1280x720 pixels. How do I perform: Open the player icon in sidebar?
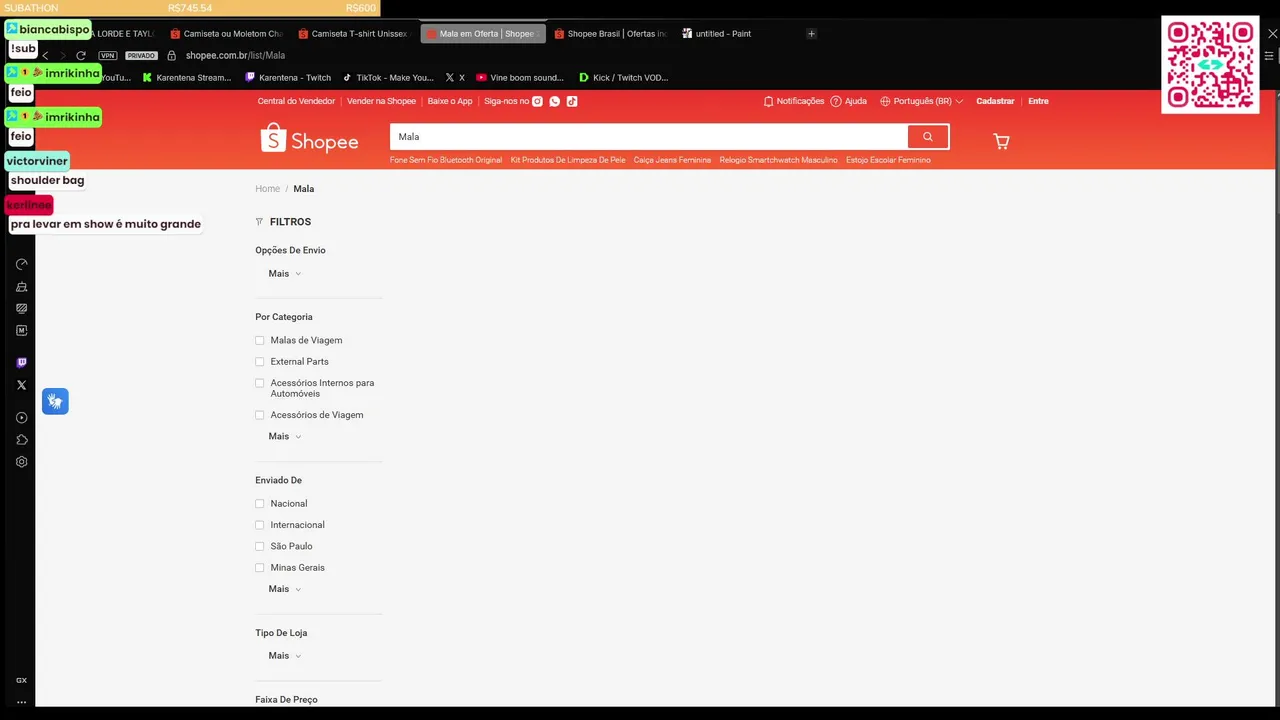21,418
